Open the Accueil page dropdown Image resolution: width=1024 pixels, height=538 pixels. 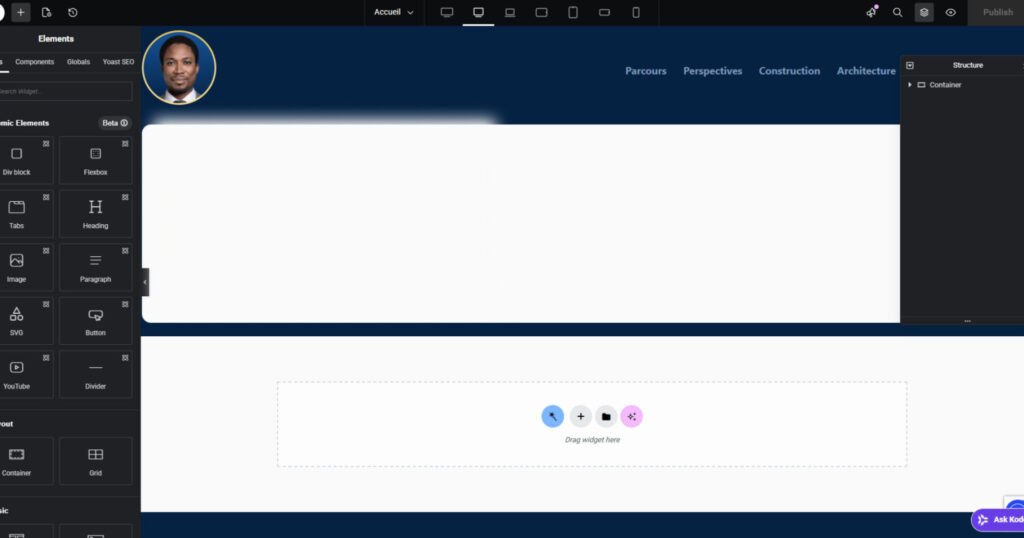pyautogui.click(x=393, y=12)
